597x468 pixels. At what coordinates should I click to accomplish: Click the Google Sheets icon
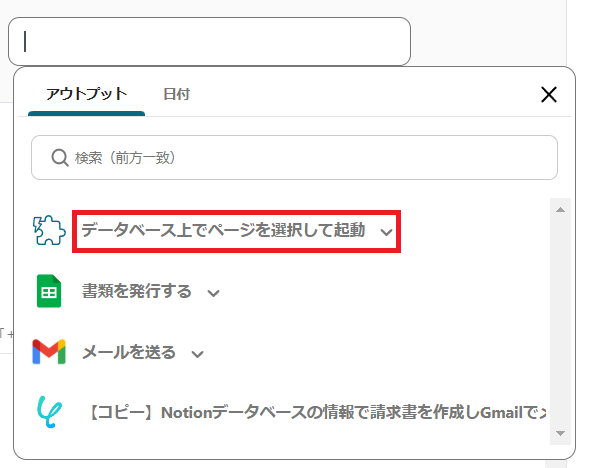49,291
